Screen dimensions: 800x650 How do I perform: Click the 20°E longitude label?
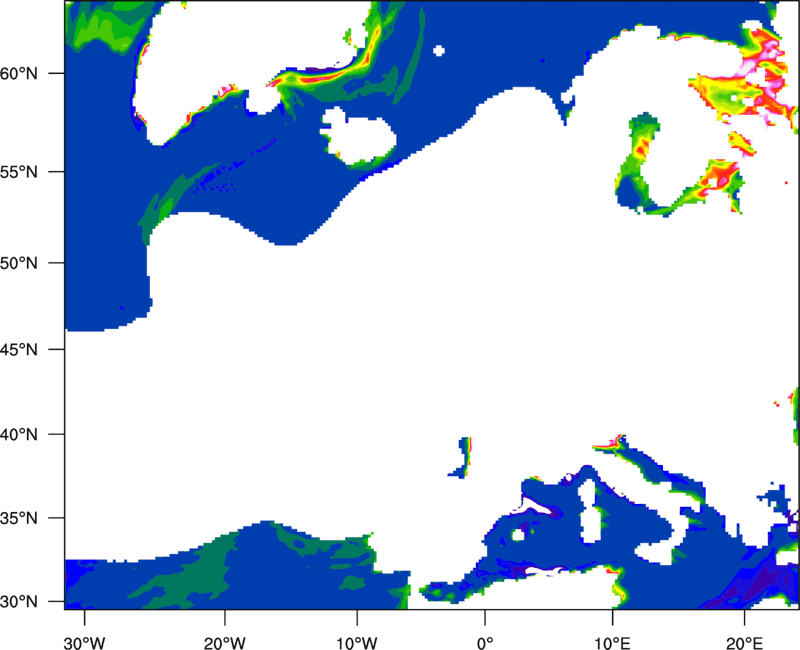pos(744,643)
